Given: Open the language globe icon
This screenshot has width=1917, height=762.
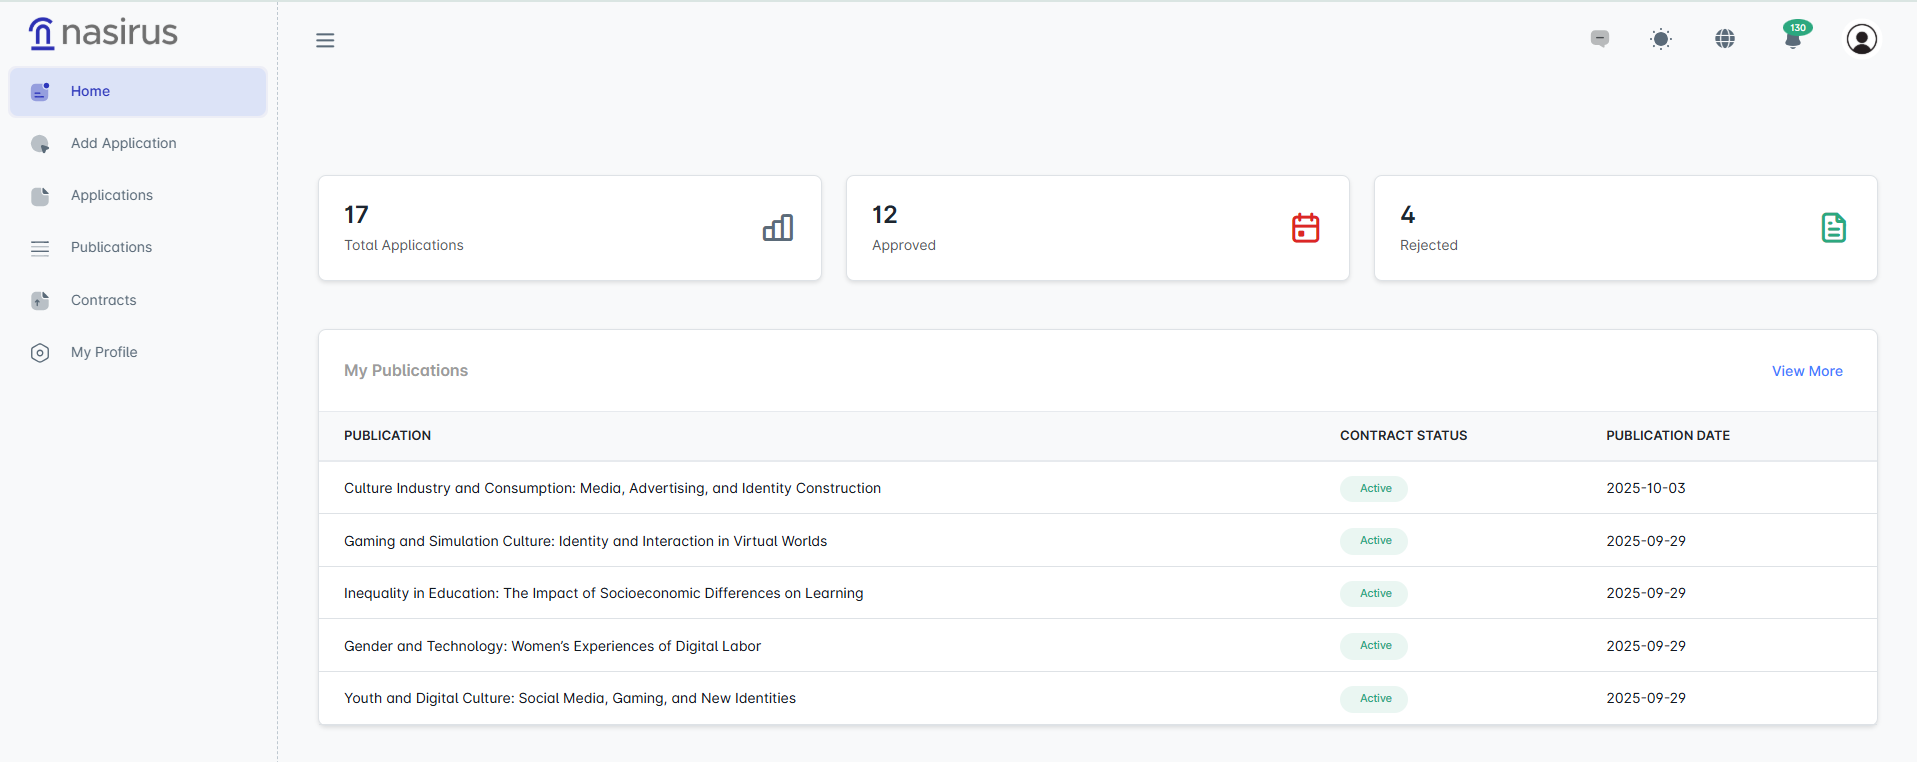Looking at the screenshot, I should click(1725, 39).
